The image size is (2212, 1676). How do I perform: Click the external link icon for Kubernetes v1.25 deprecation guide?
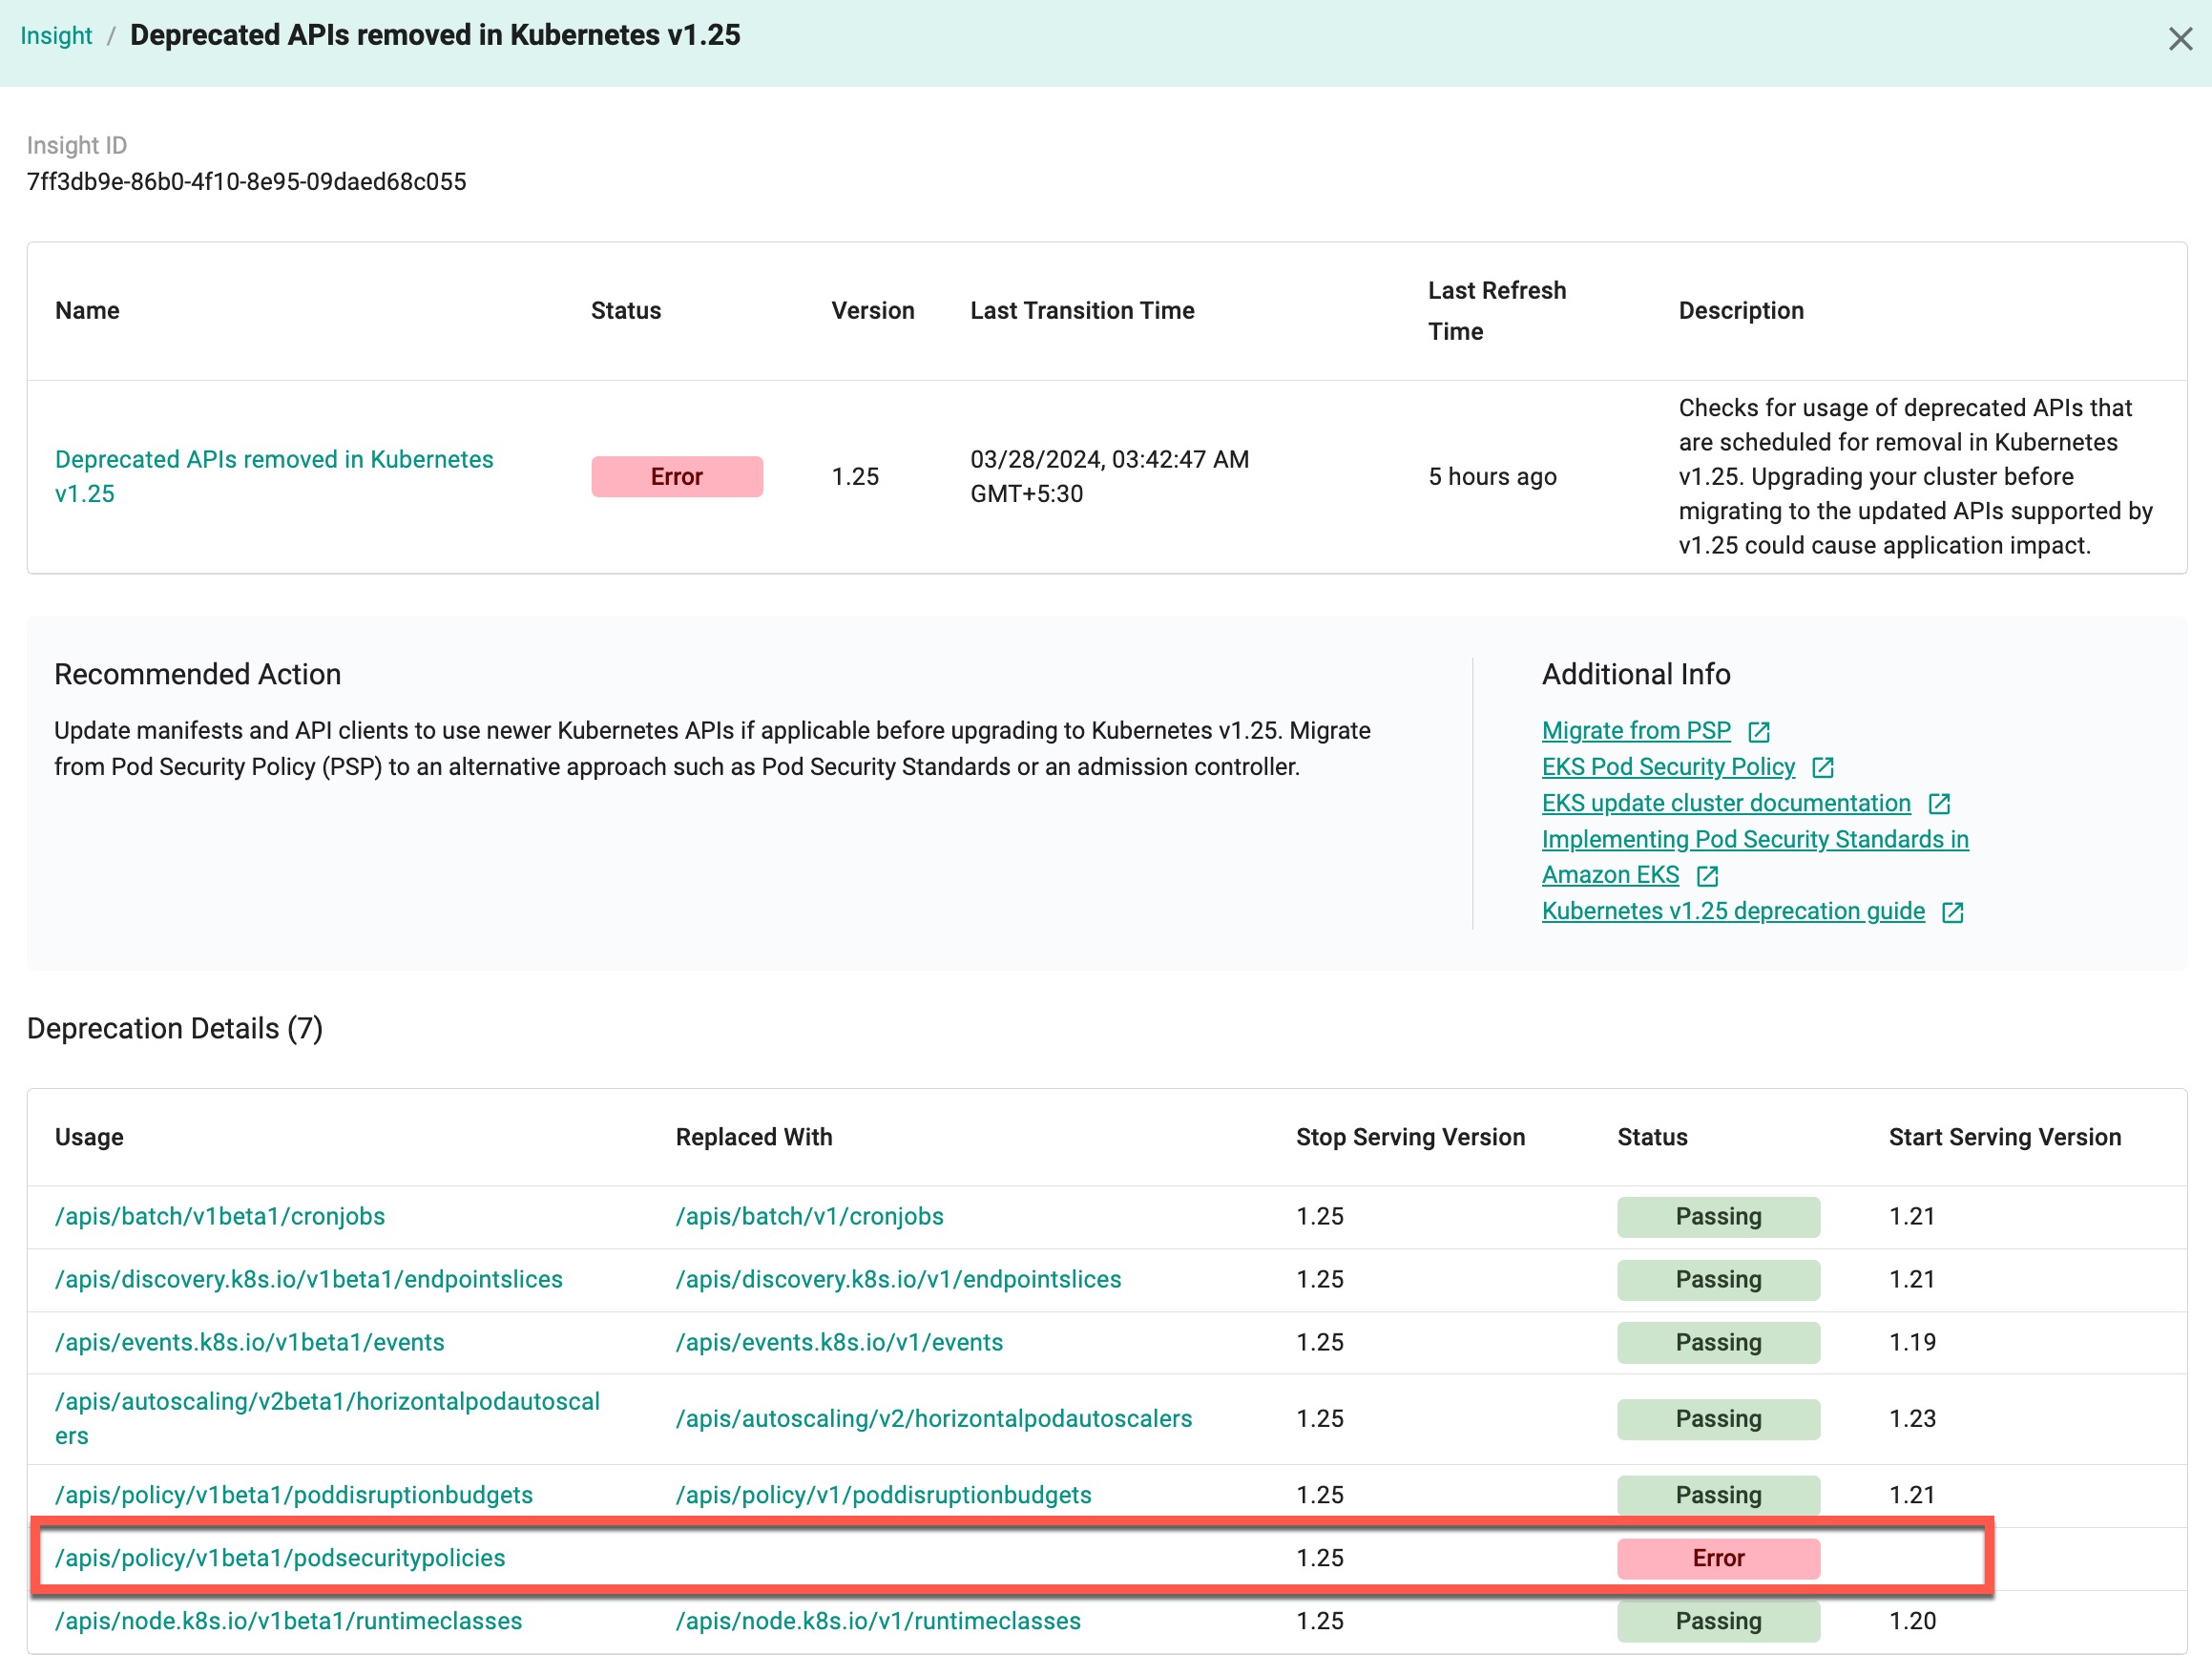[x=1958, y=911]
